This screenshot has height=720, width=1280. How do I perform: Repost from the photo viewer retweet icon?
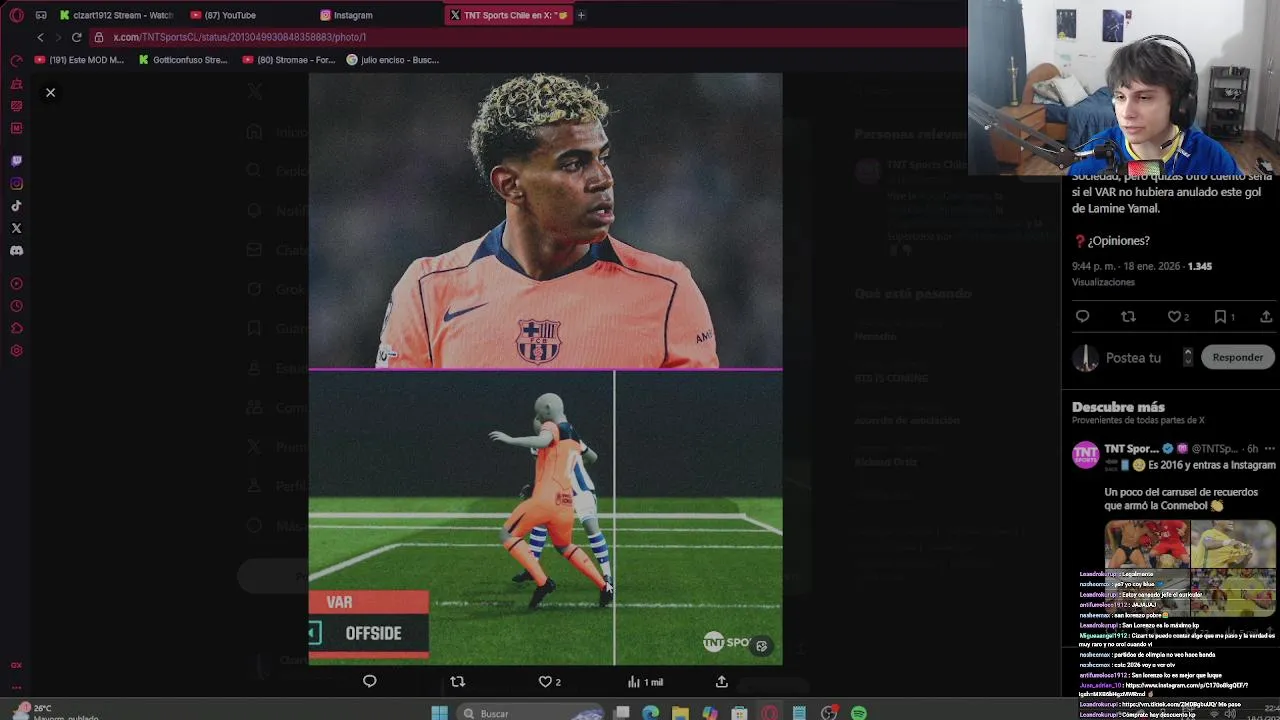pyautogui.click(x=457, y=681)
